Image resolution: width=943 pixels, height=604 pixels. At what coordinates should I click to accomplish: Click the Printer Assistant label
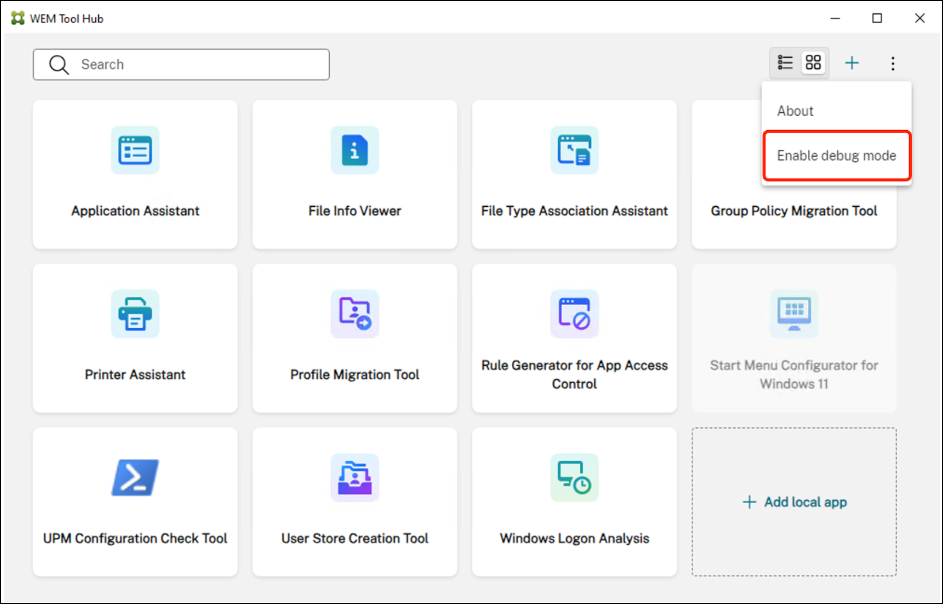135,375
